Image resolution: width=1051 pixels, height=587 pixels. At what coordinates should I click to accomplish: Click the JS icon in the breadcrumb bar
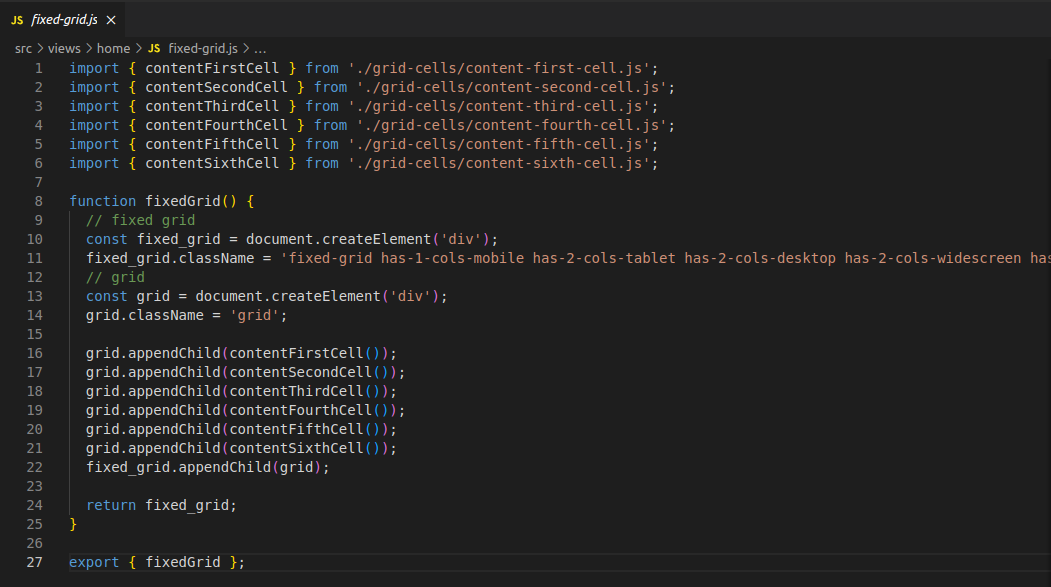pyautogui.click(x=154, y=48)
